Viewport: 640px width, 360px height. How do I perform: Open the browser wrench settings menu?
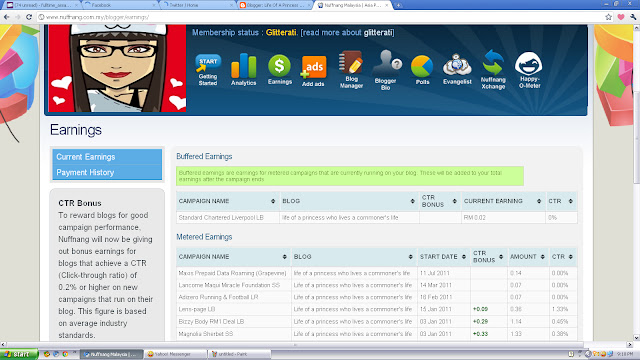coord(633,17)
